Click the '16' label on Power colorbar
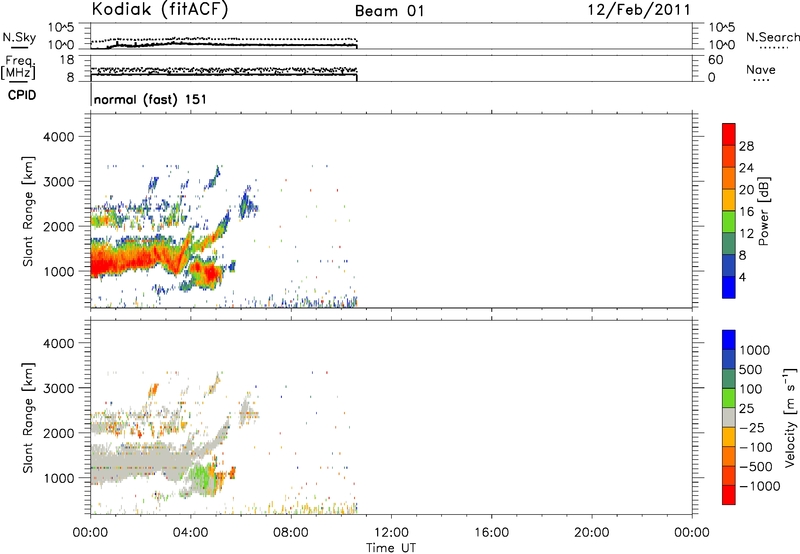The width and height of the screenshot is (800, 554). click(x=746, y=212)
